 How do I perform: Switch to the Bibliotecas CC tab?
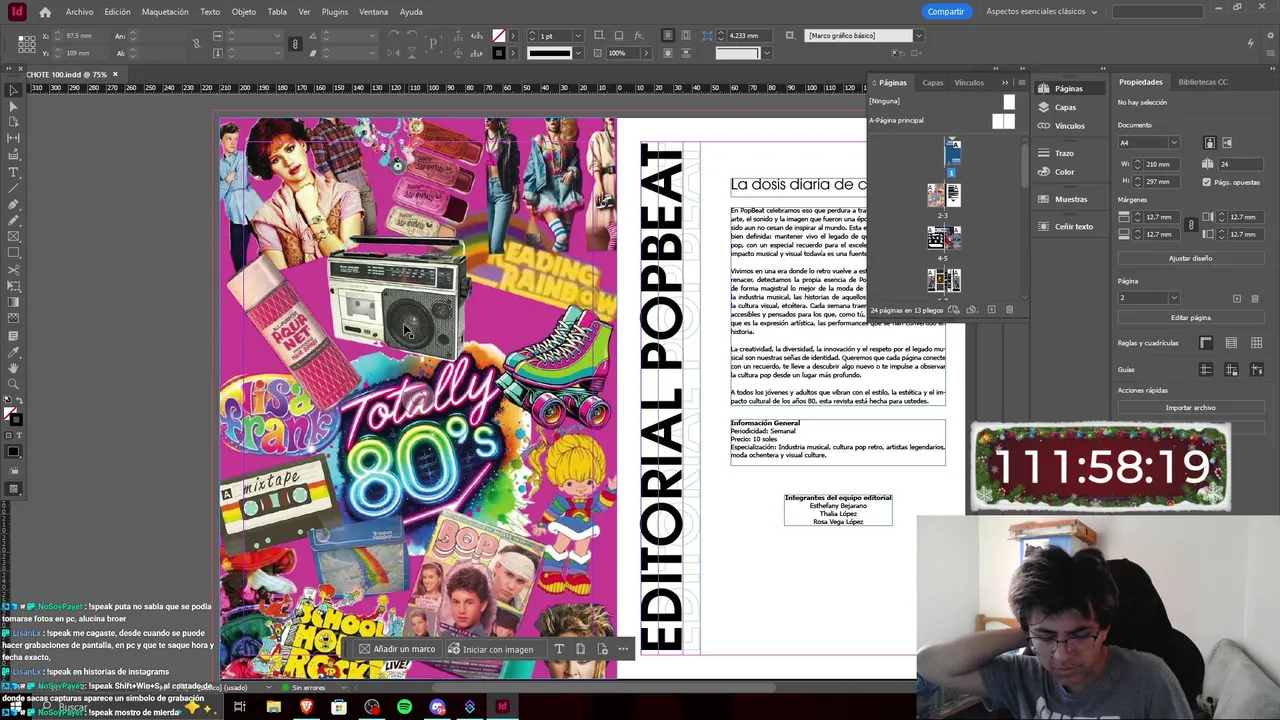coord(1202,82)
